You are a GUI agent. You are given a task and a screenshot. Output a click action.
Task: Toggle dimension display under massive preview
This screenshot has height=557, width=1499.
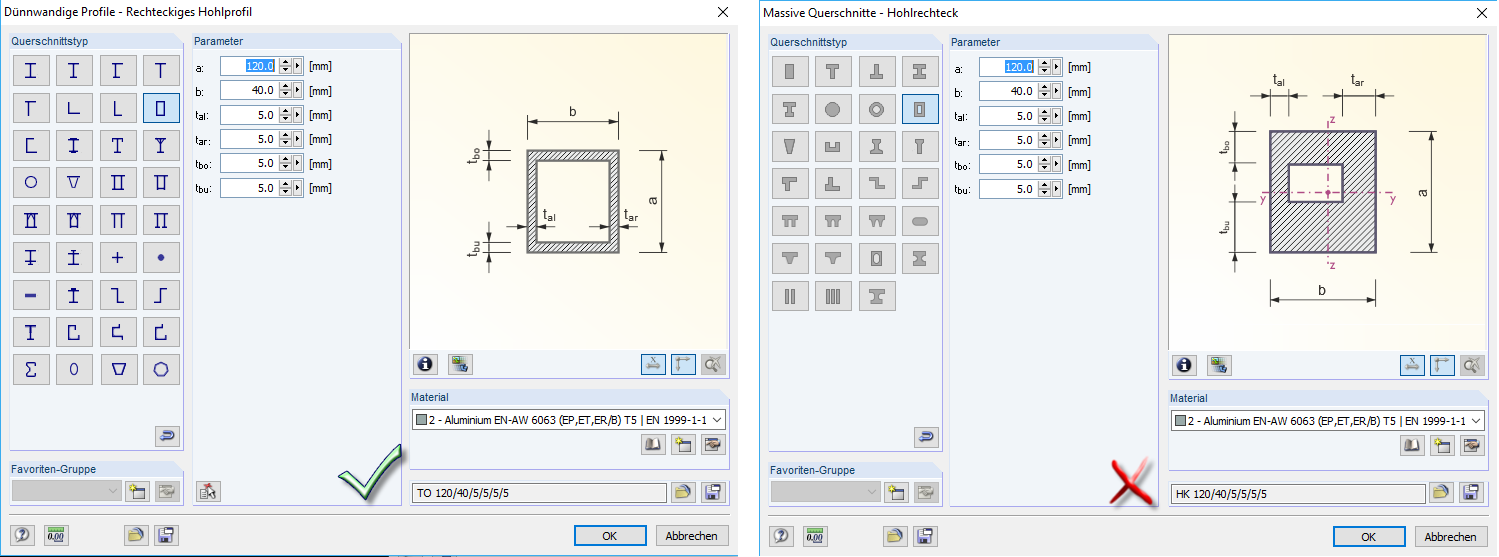1412,365
